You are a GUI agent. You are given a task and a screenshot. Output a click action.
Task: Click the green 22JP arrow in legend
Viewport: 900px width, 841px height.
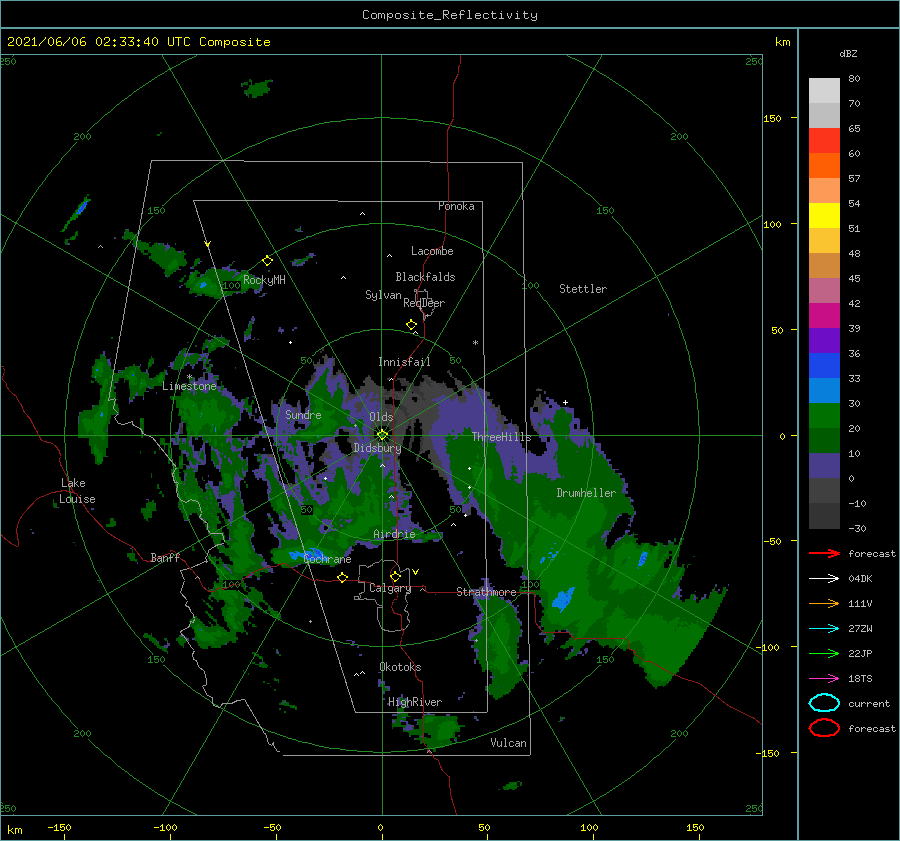[824, 653]
